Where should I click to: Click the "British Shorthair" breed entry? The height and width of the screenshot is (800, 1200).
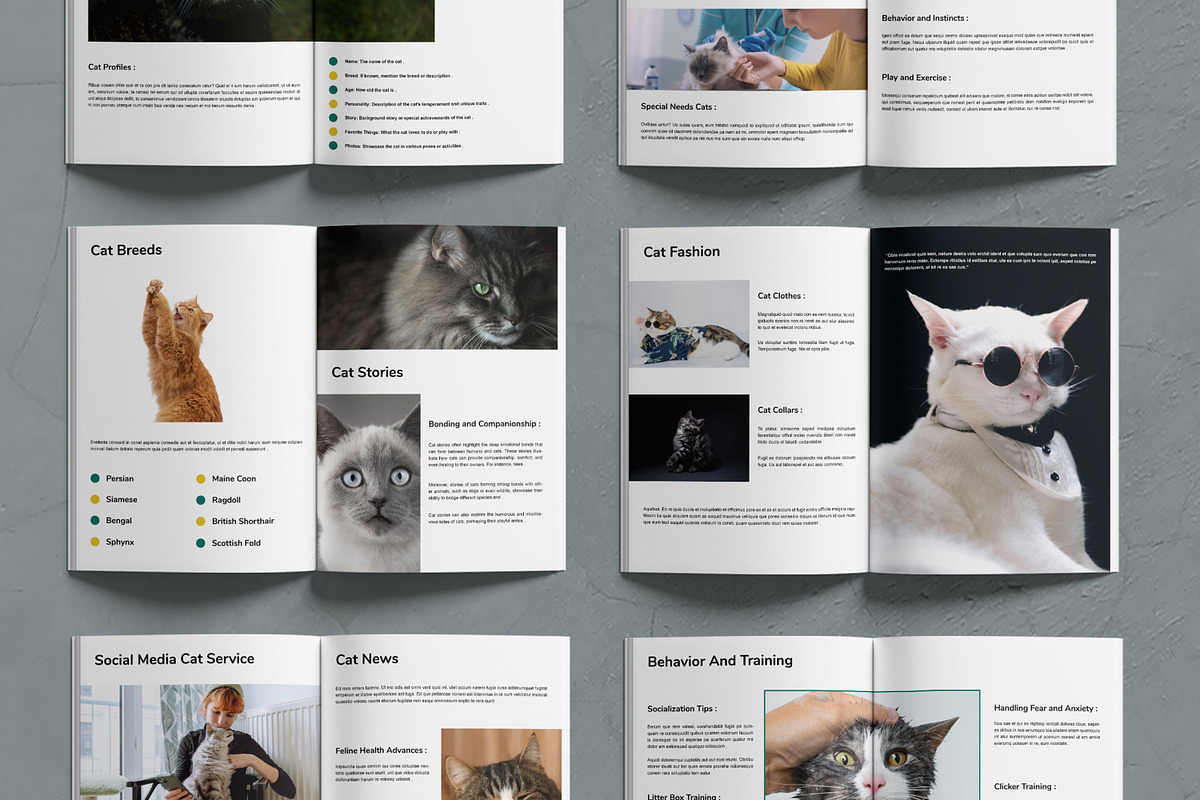(x=234, y=522)
